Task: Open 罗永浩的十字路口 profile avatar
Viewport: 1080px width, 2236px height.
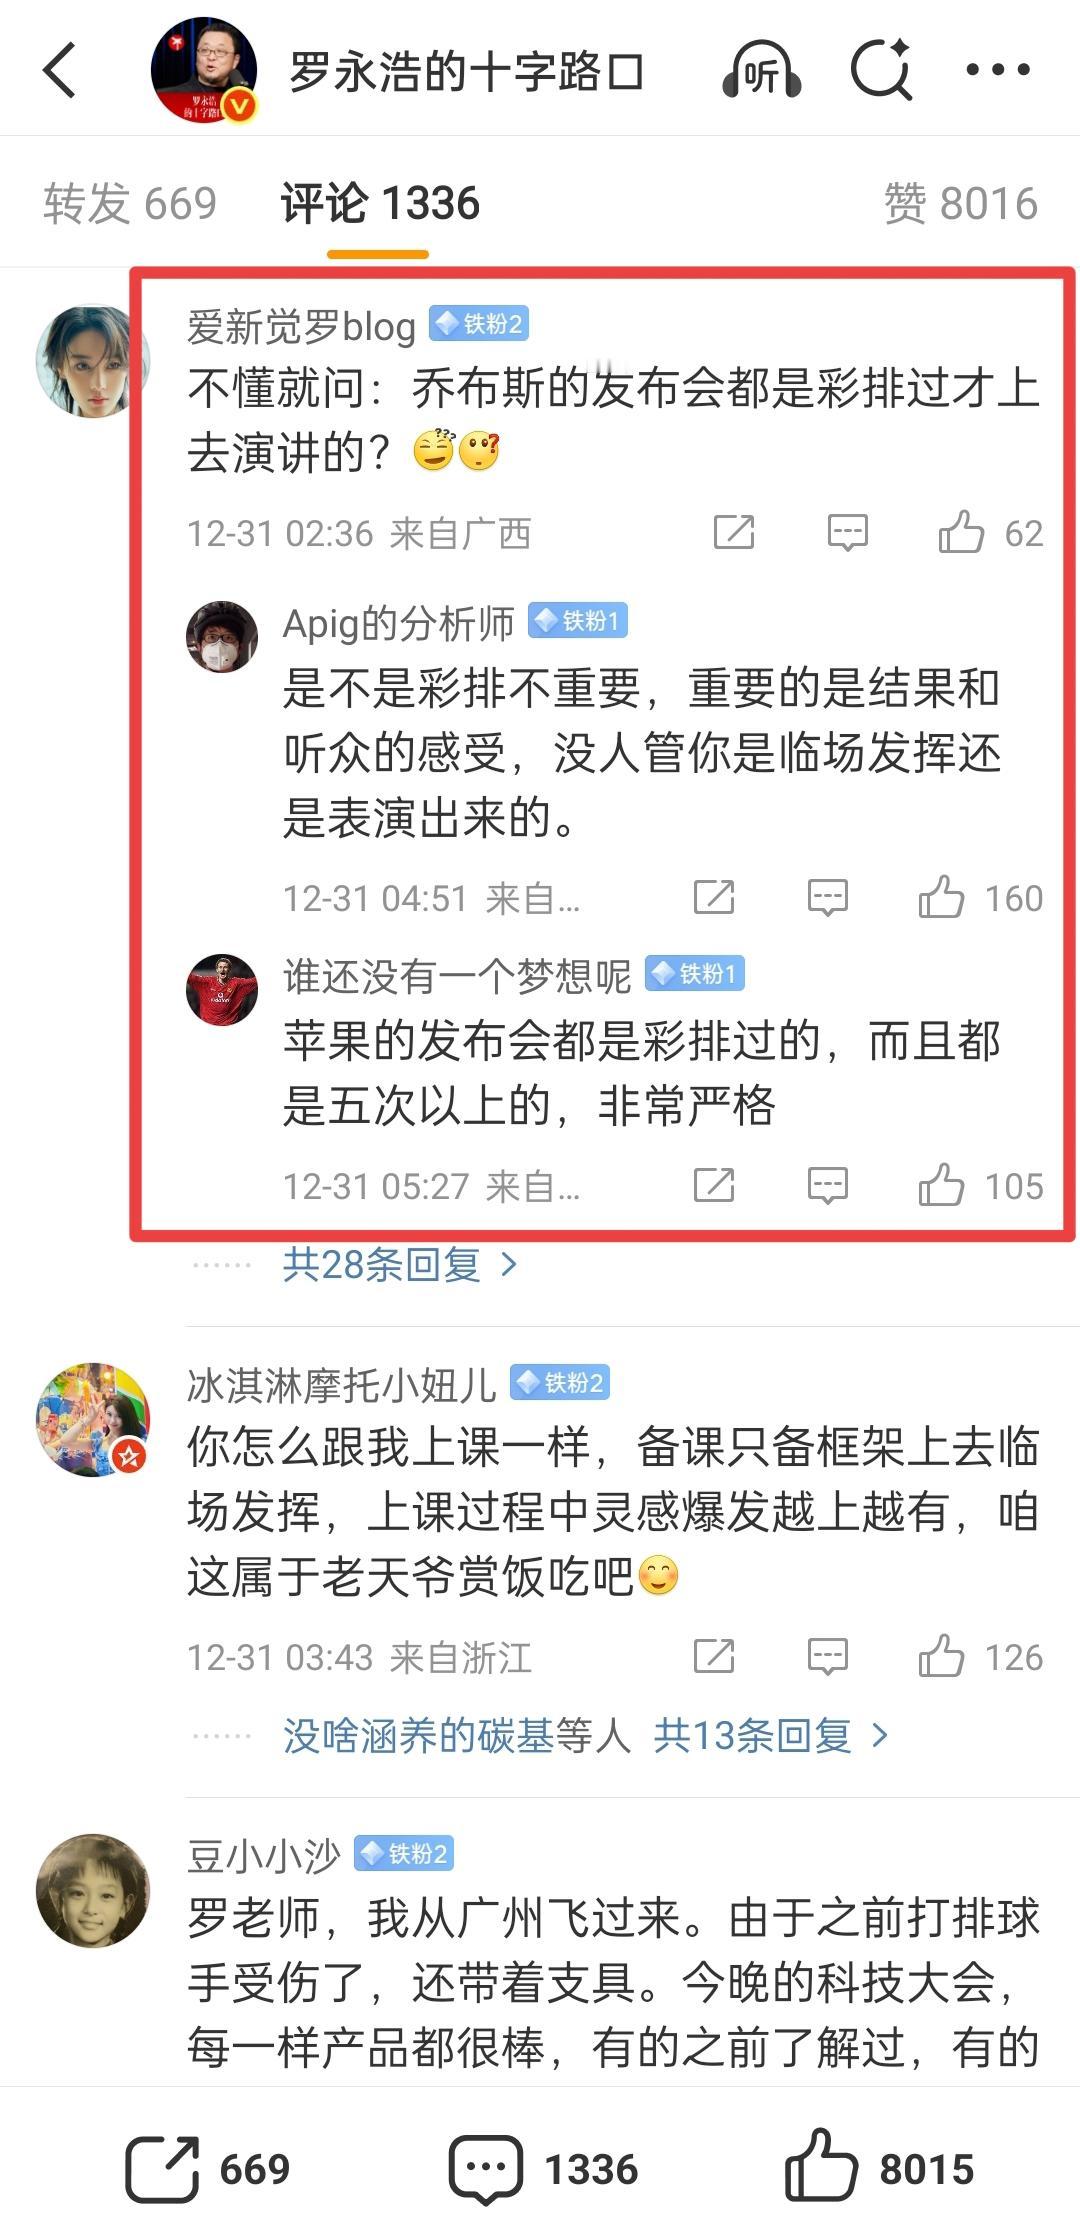Action: (x=205, y=70)
